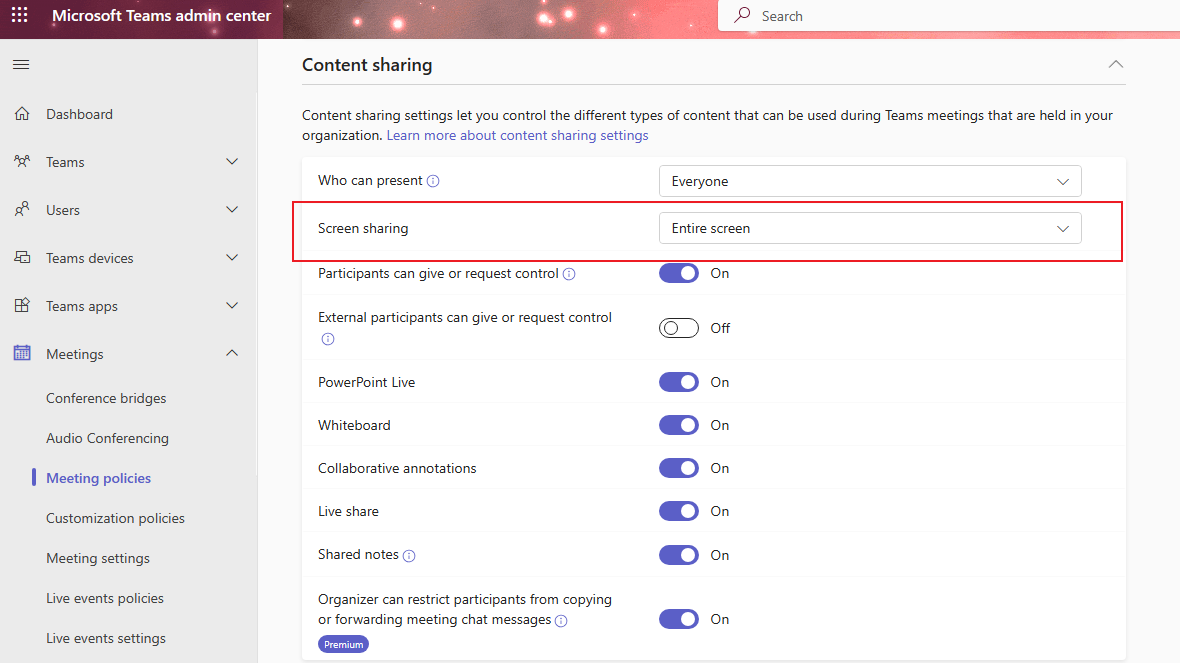This screenshot has width=1180, height=663.
Task: Click the Teams apps icon in sidebar
Action: point(21,306)
